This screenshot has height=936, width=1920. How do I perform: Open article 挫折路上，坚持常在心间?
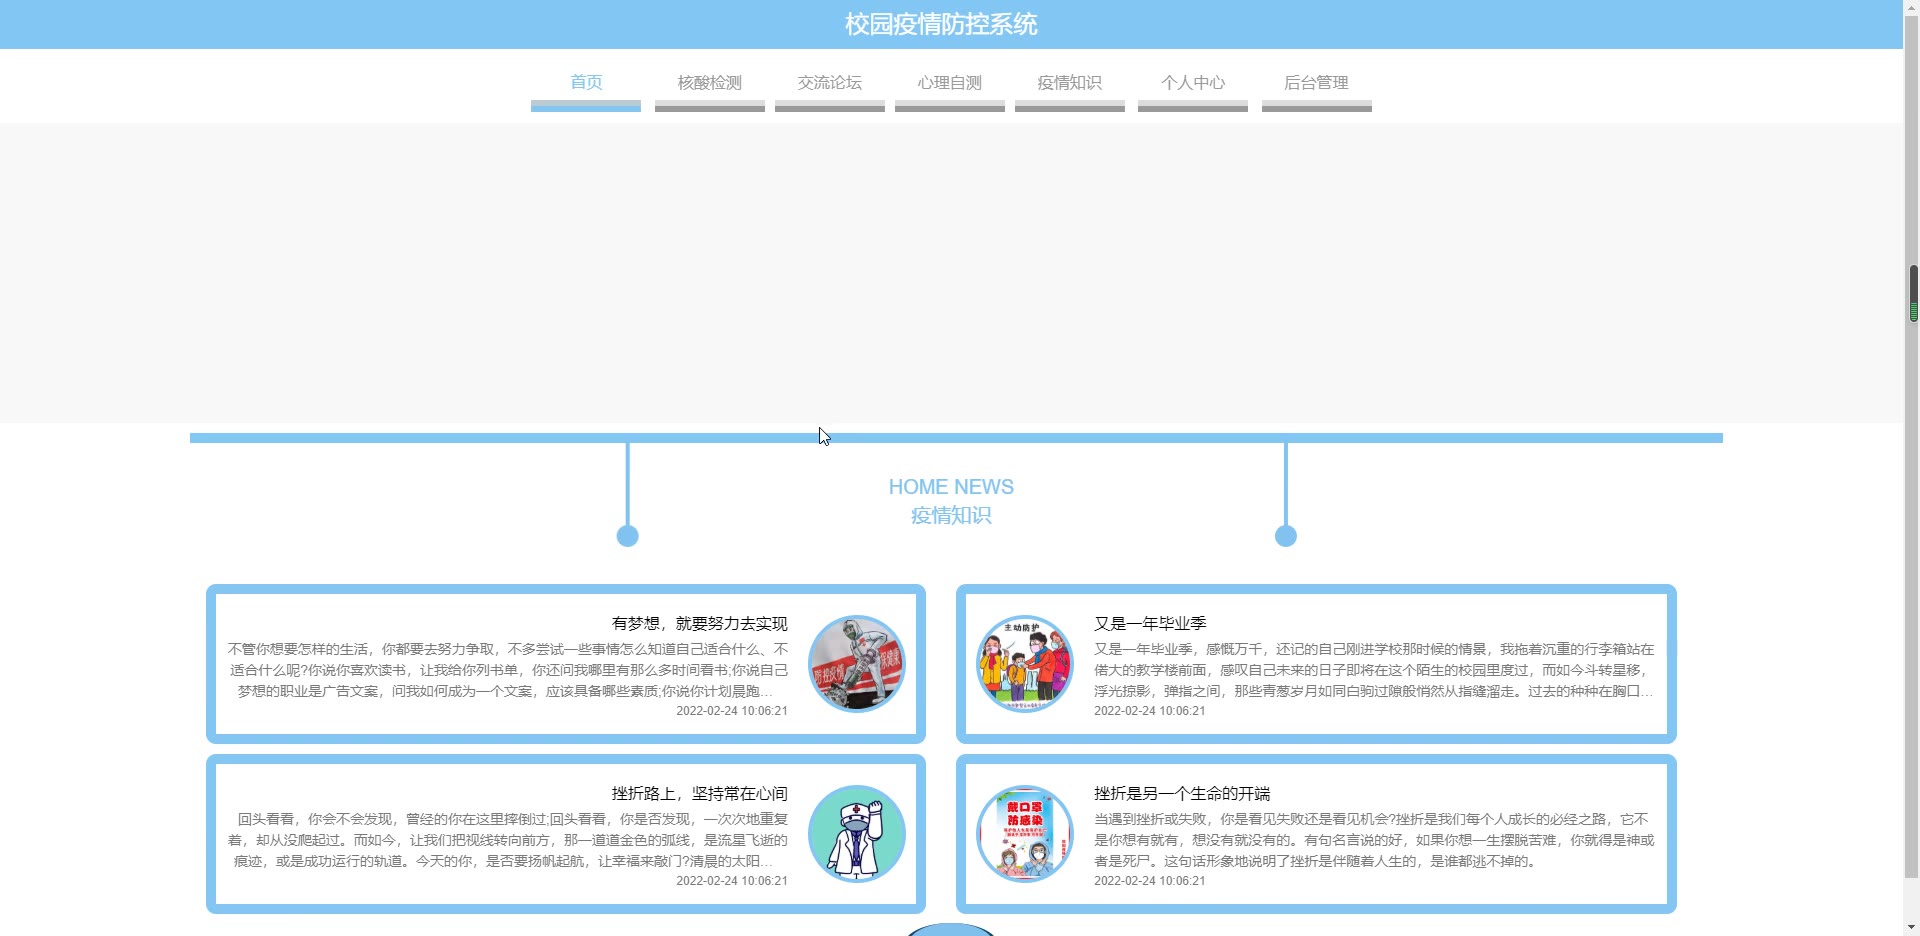699,794
